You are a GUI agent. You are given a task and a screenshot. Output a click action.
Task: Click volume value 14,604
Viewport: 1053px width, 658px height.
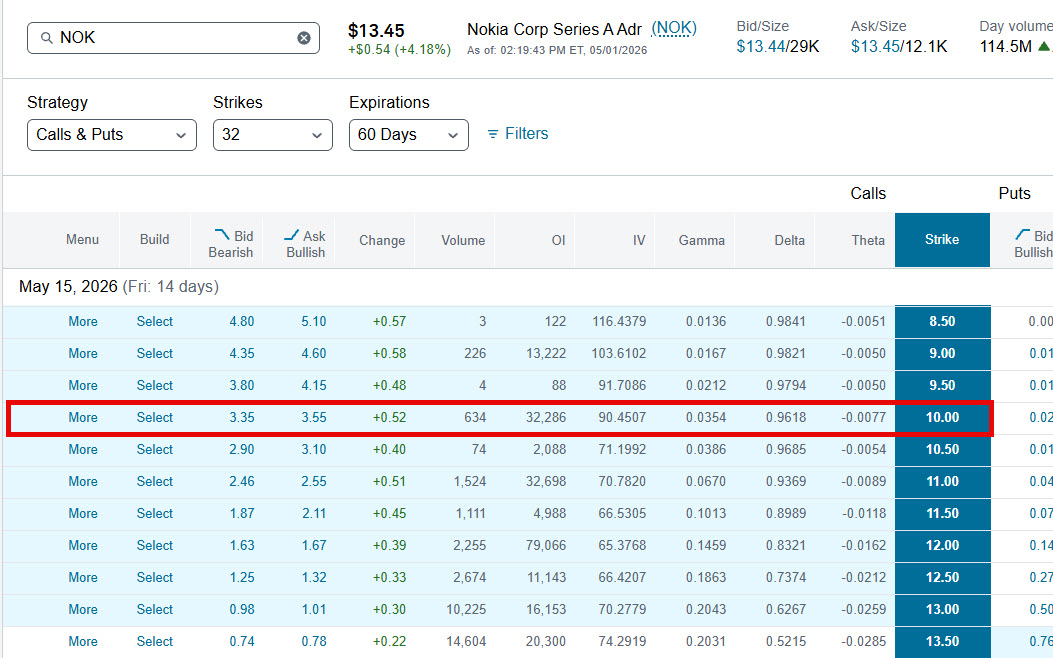pos(465,641)
